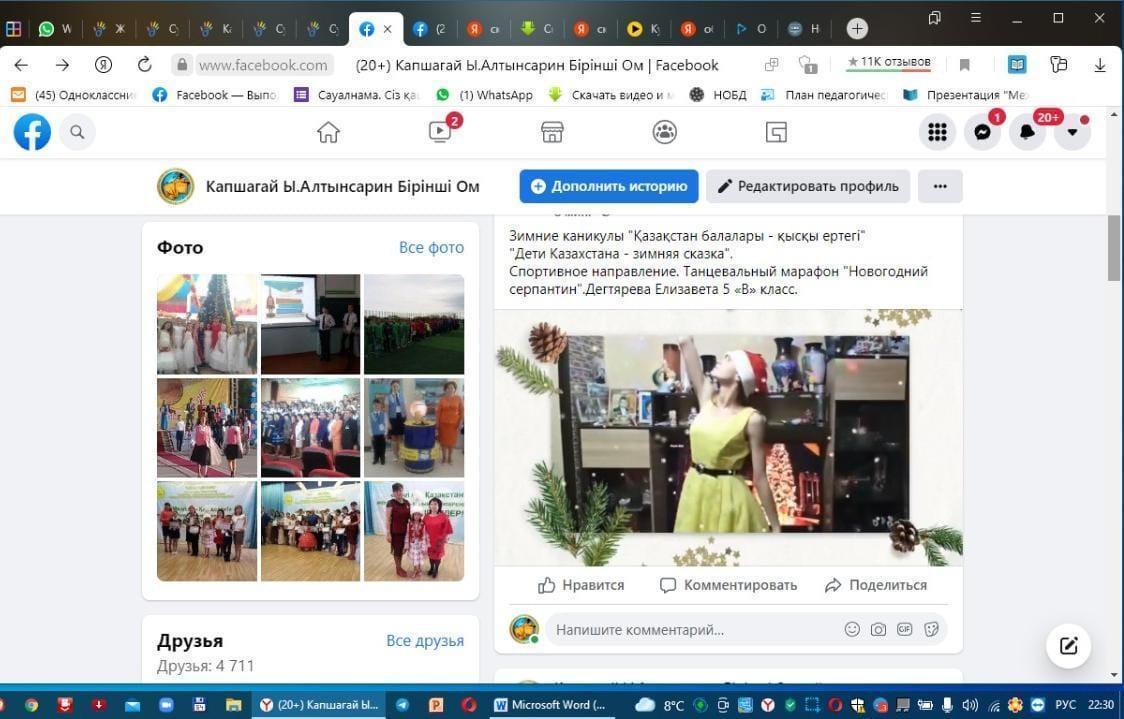
Task: Click the Facebook search magnifier icon
Action: [77, 132]
